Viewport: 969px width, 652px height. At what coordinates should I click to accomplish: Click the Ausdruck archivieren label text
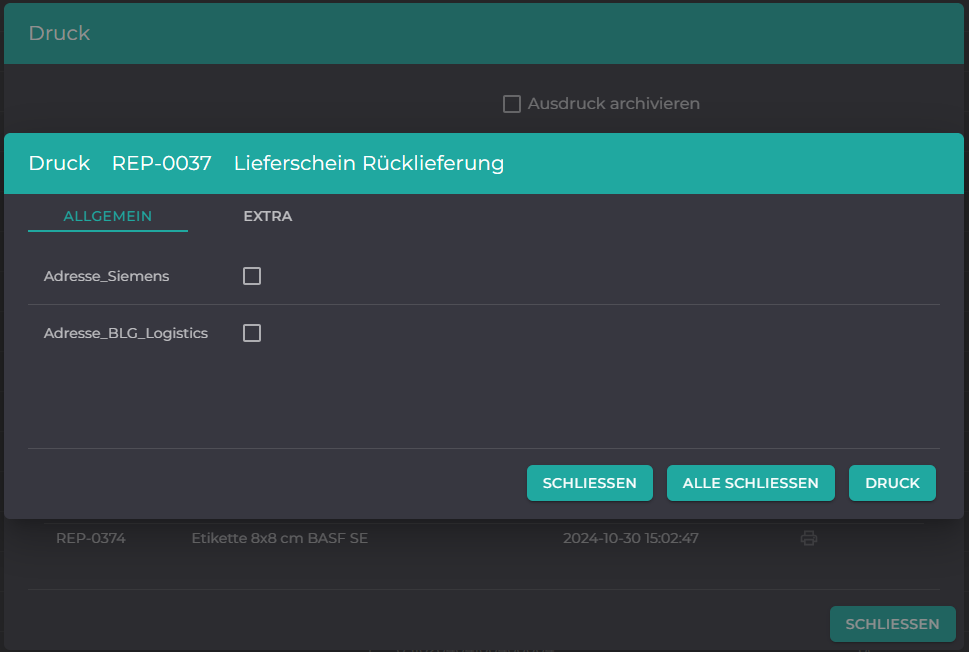[x=614, y=104]
